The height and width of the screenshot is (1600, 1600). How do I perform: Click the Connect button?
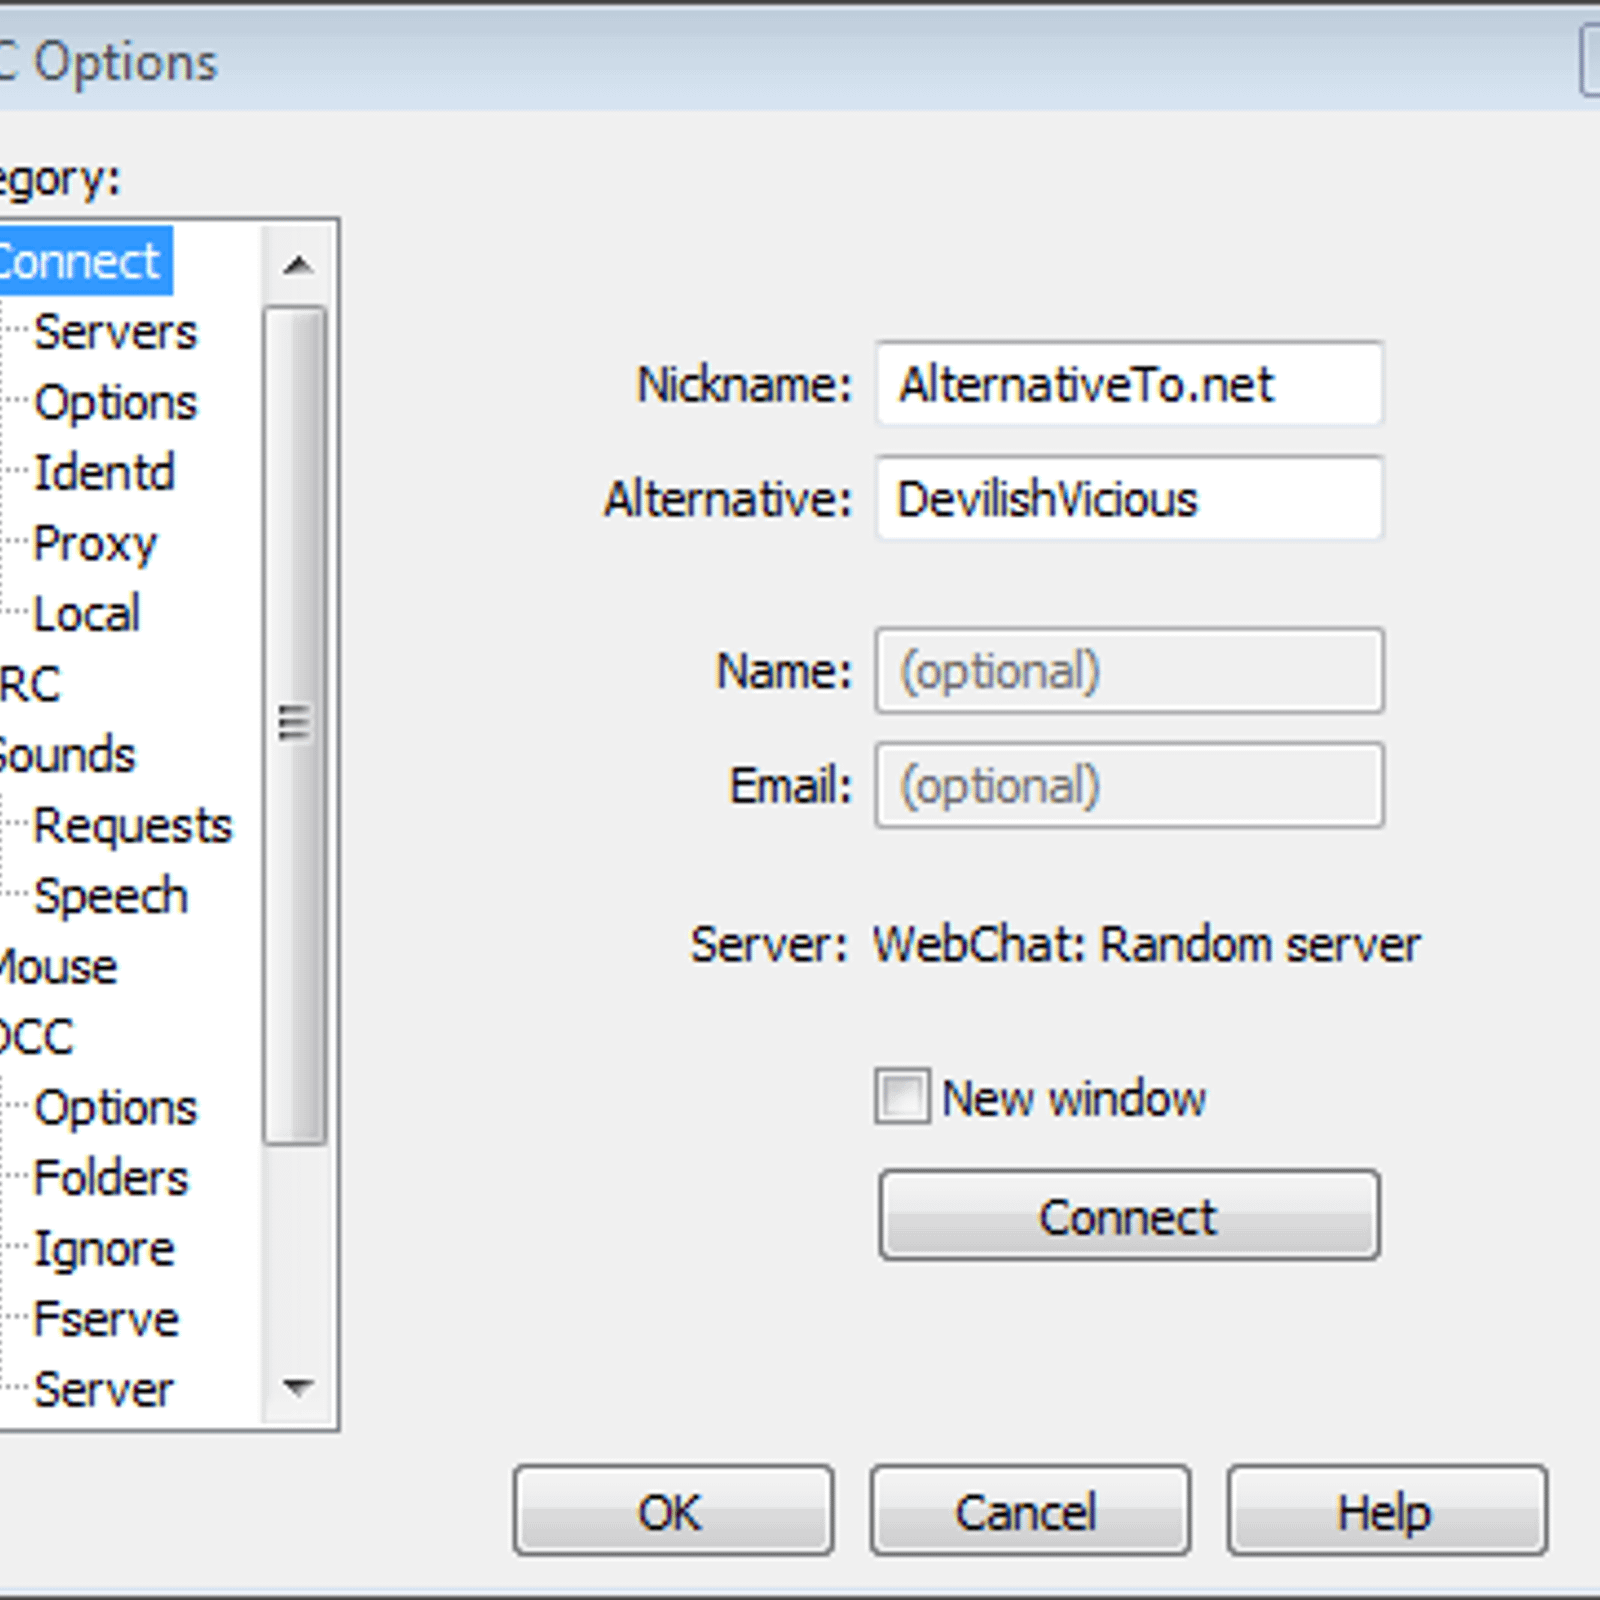pyautogui.click(x=1129, y=1215)
